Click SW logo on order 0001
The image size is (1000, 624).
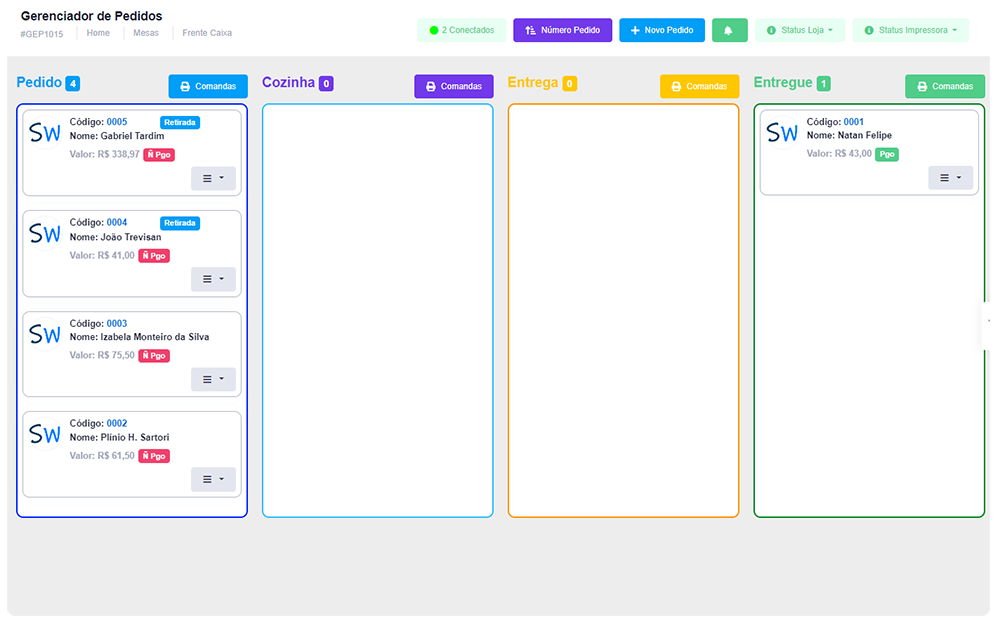782,133
